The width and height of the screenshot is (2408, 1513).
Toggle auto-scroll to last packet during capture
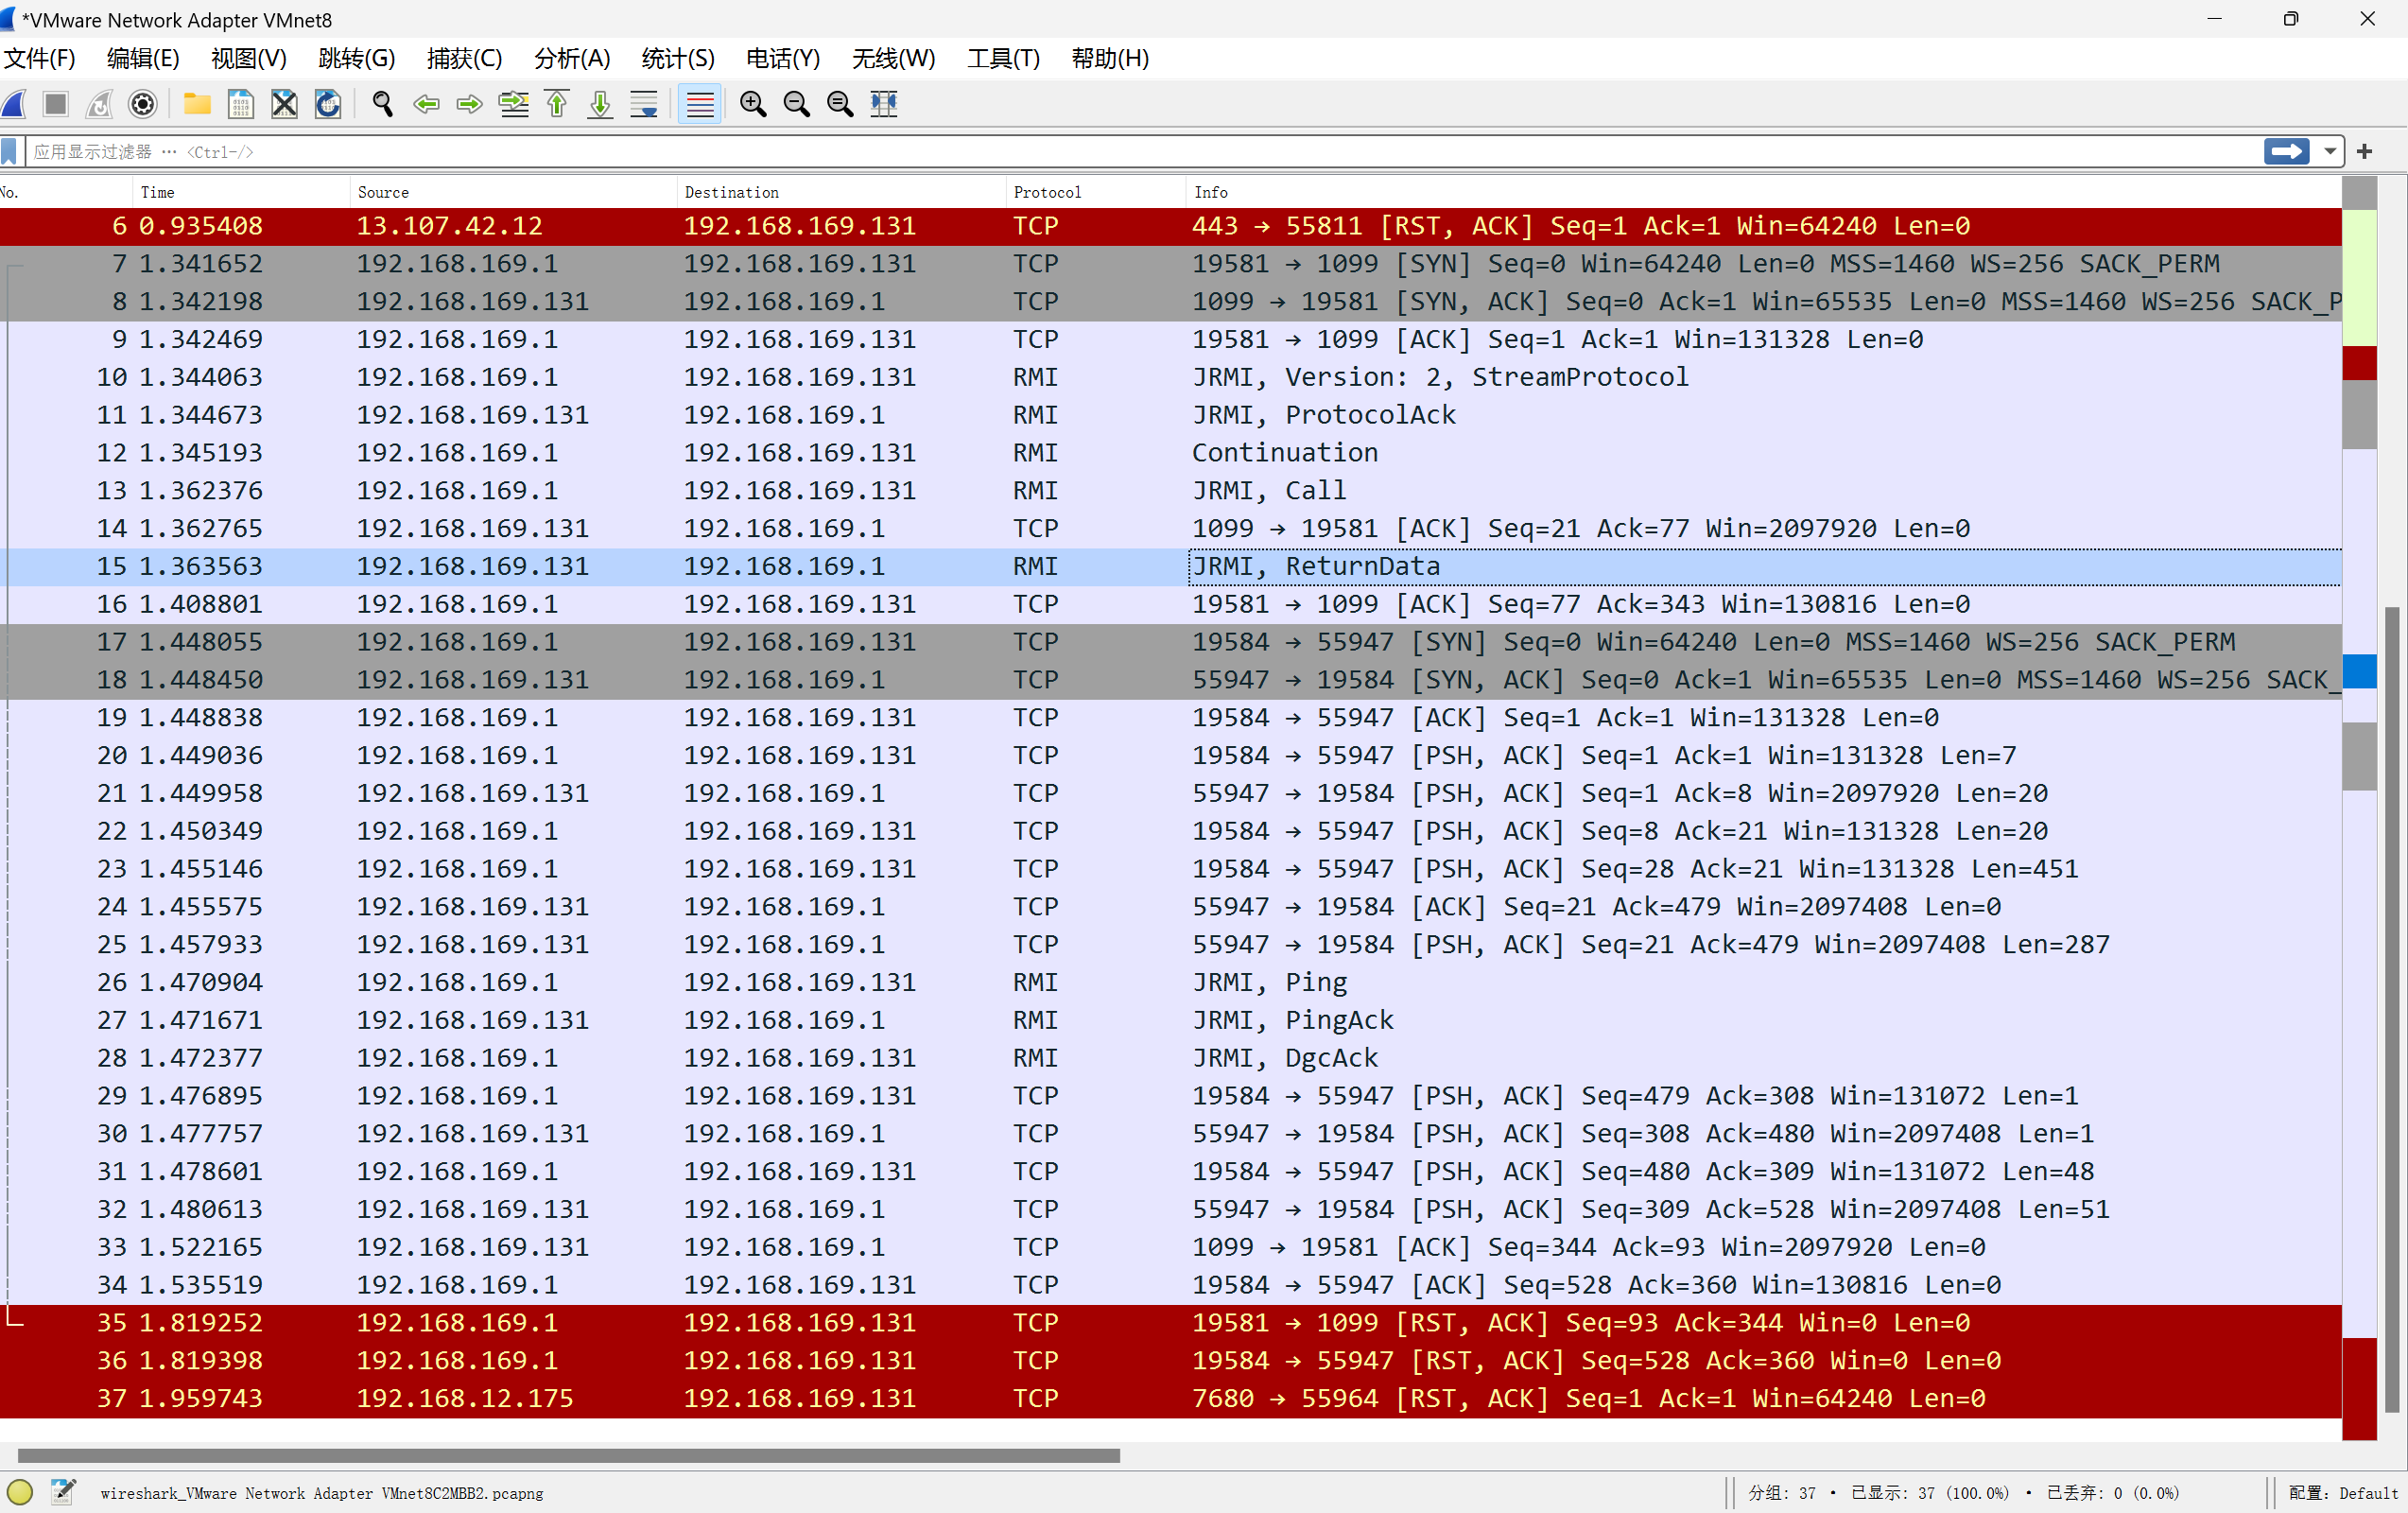tap(644, 104)
